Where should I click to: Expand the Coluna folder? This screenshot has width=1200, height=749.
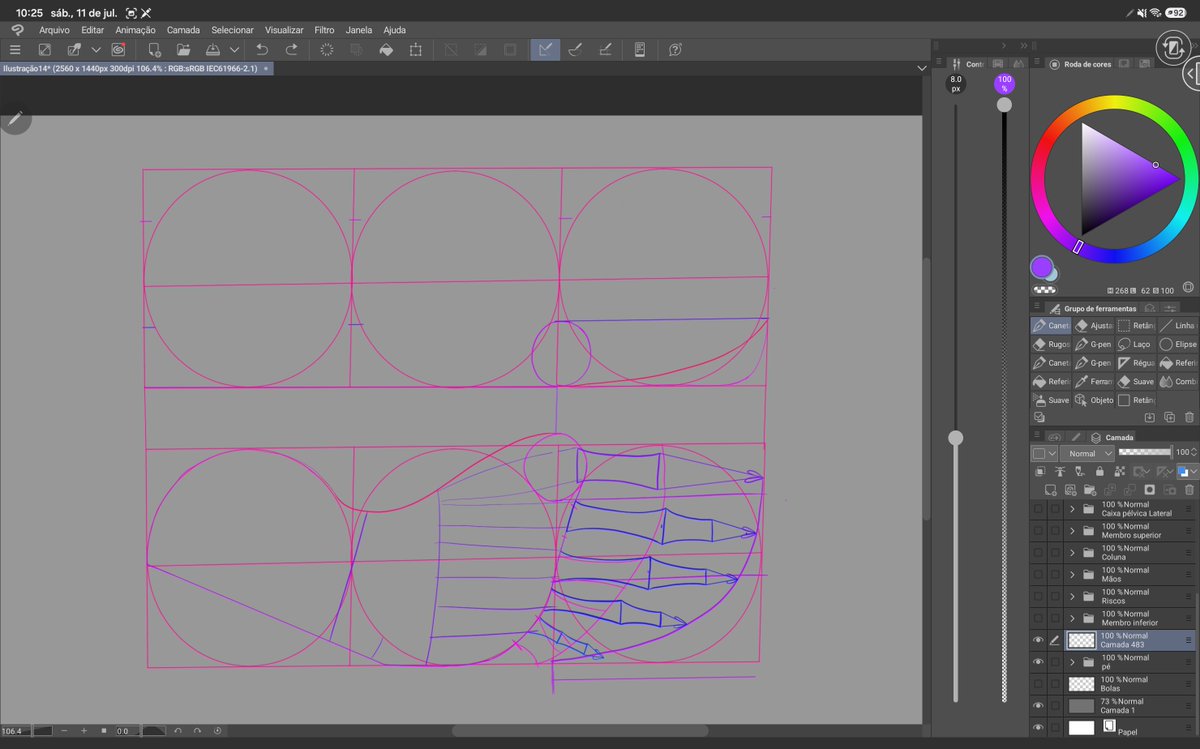pyautogui.click(x=1072, y=553)
